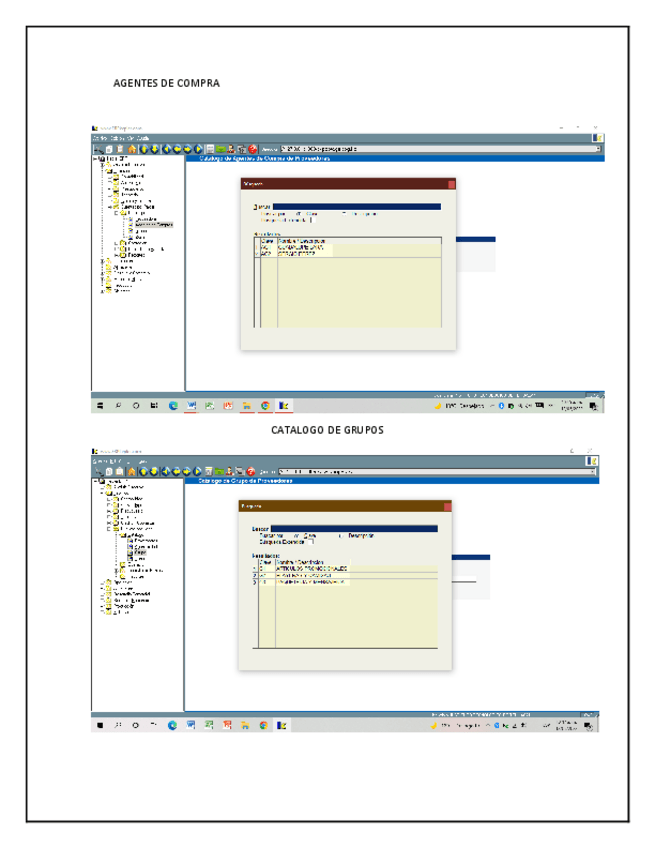This screenshot has height=848, width=655.
Task: Enable Búsqueda Extendida in the Grupos search dialog
Action: click(311, 542)
